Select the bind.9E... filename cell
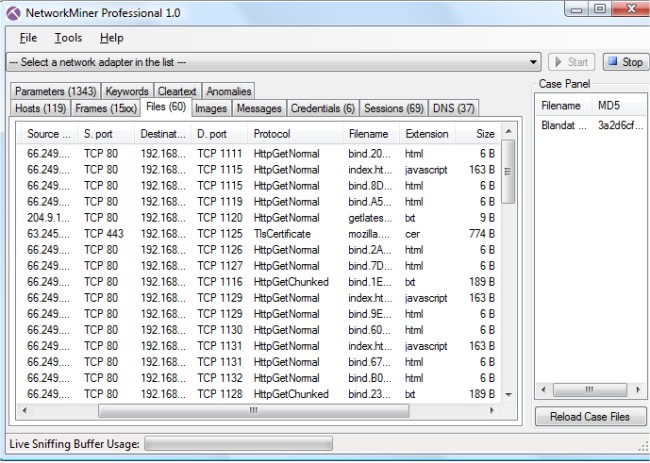The image size is (650, 463). [x=370, y=314]
